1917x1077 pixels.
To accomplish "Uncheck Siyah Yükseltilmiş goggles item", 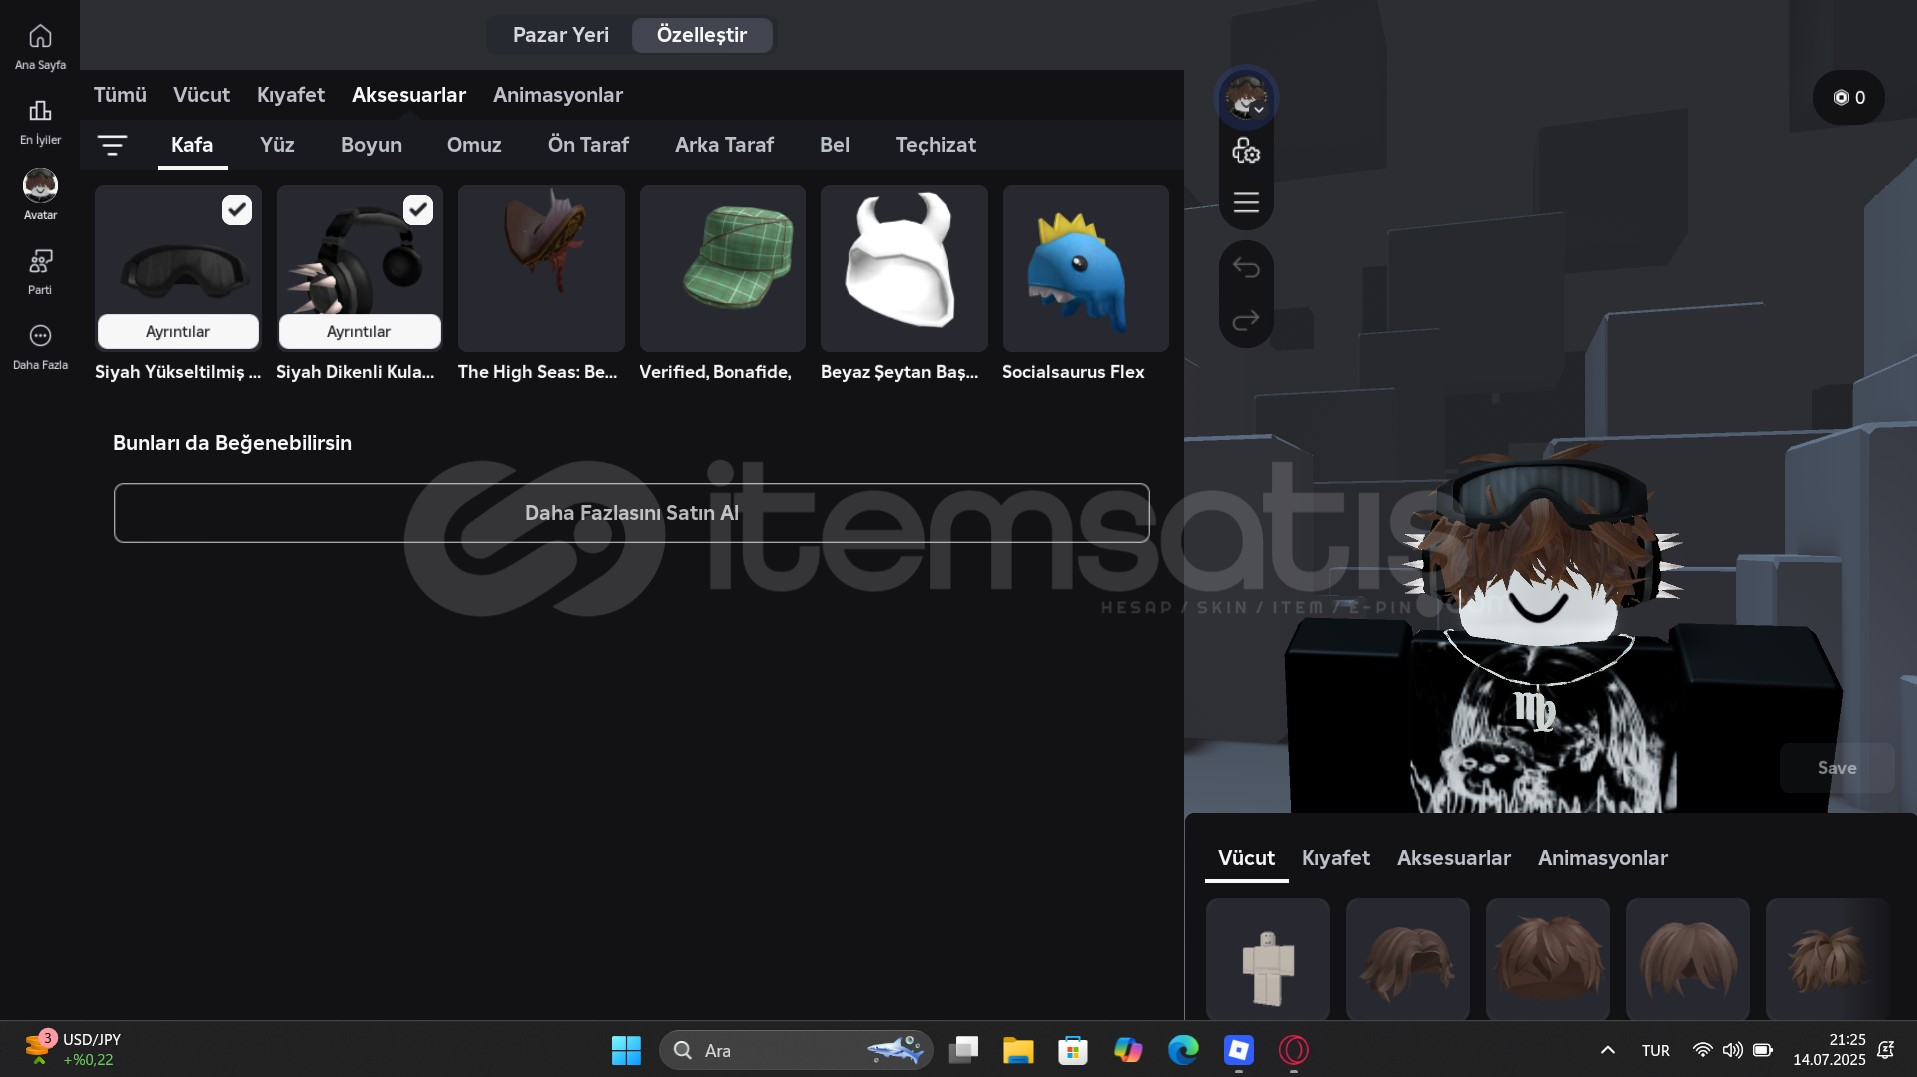I will click(x=237, y=210).
